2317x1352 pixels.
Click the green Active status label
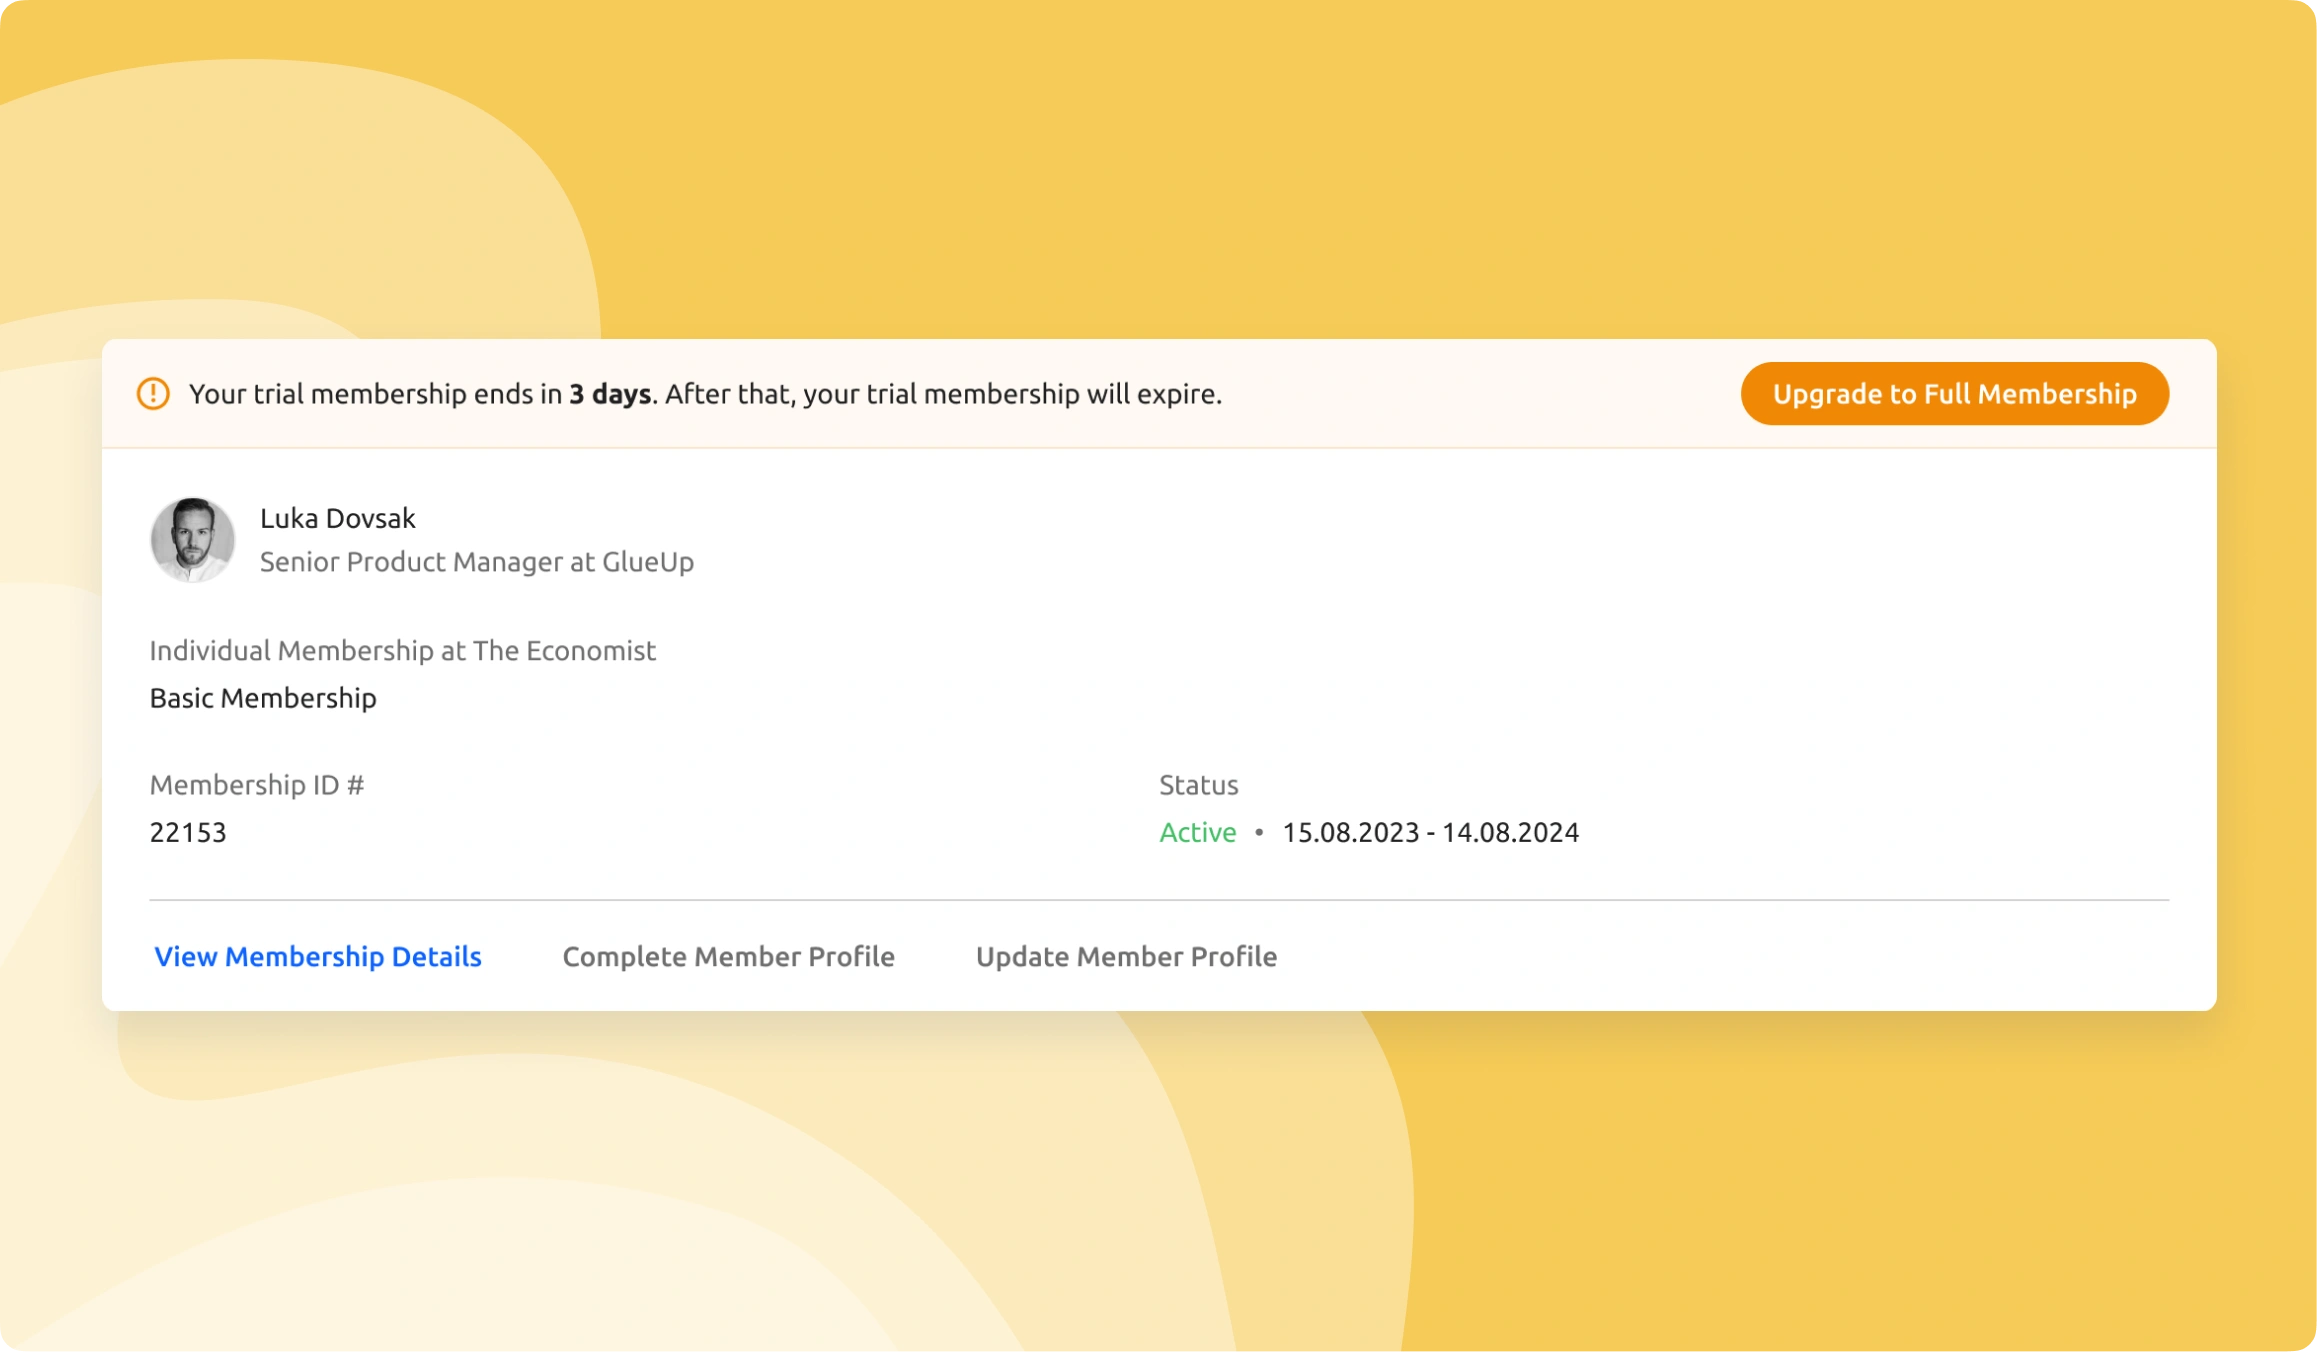click(1197, 832)
